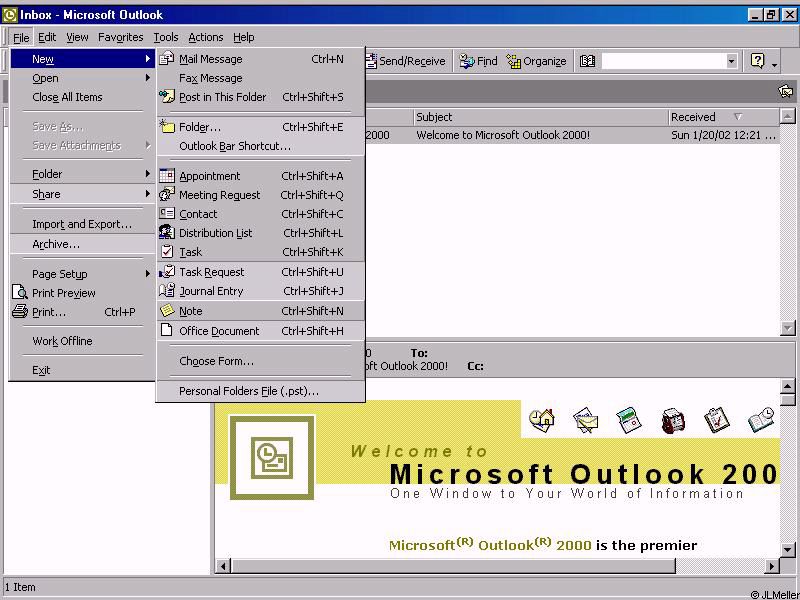Click the Meeting Request icon
This screenshot has height=600, width=800.
(x=167, y=194)
